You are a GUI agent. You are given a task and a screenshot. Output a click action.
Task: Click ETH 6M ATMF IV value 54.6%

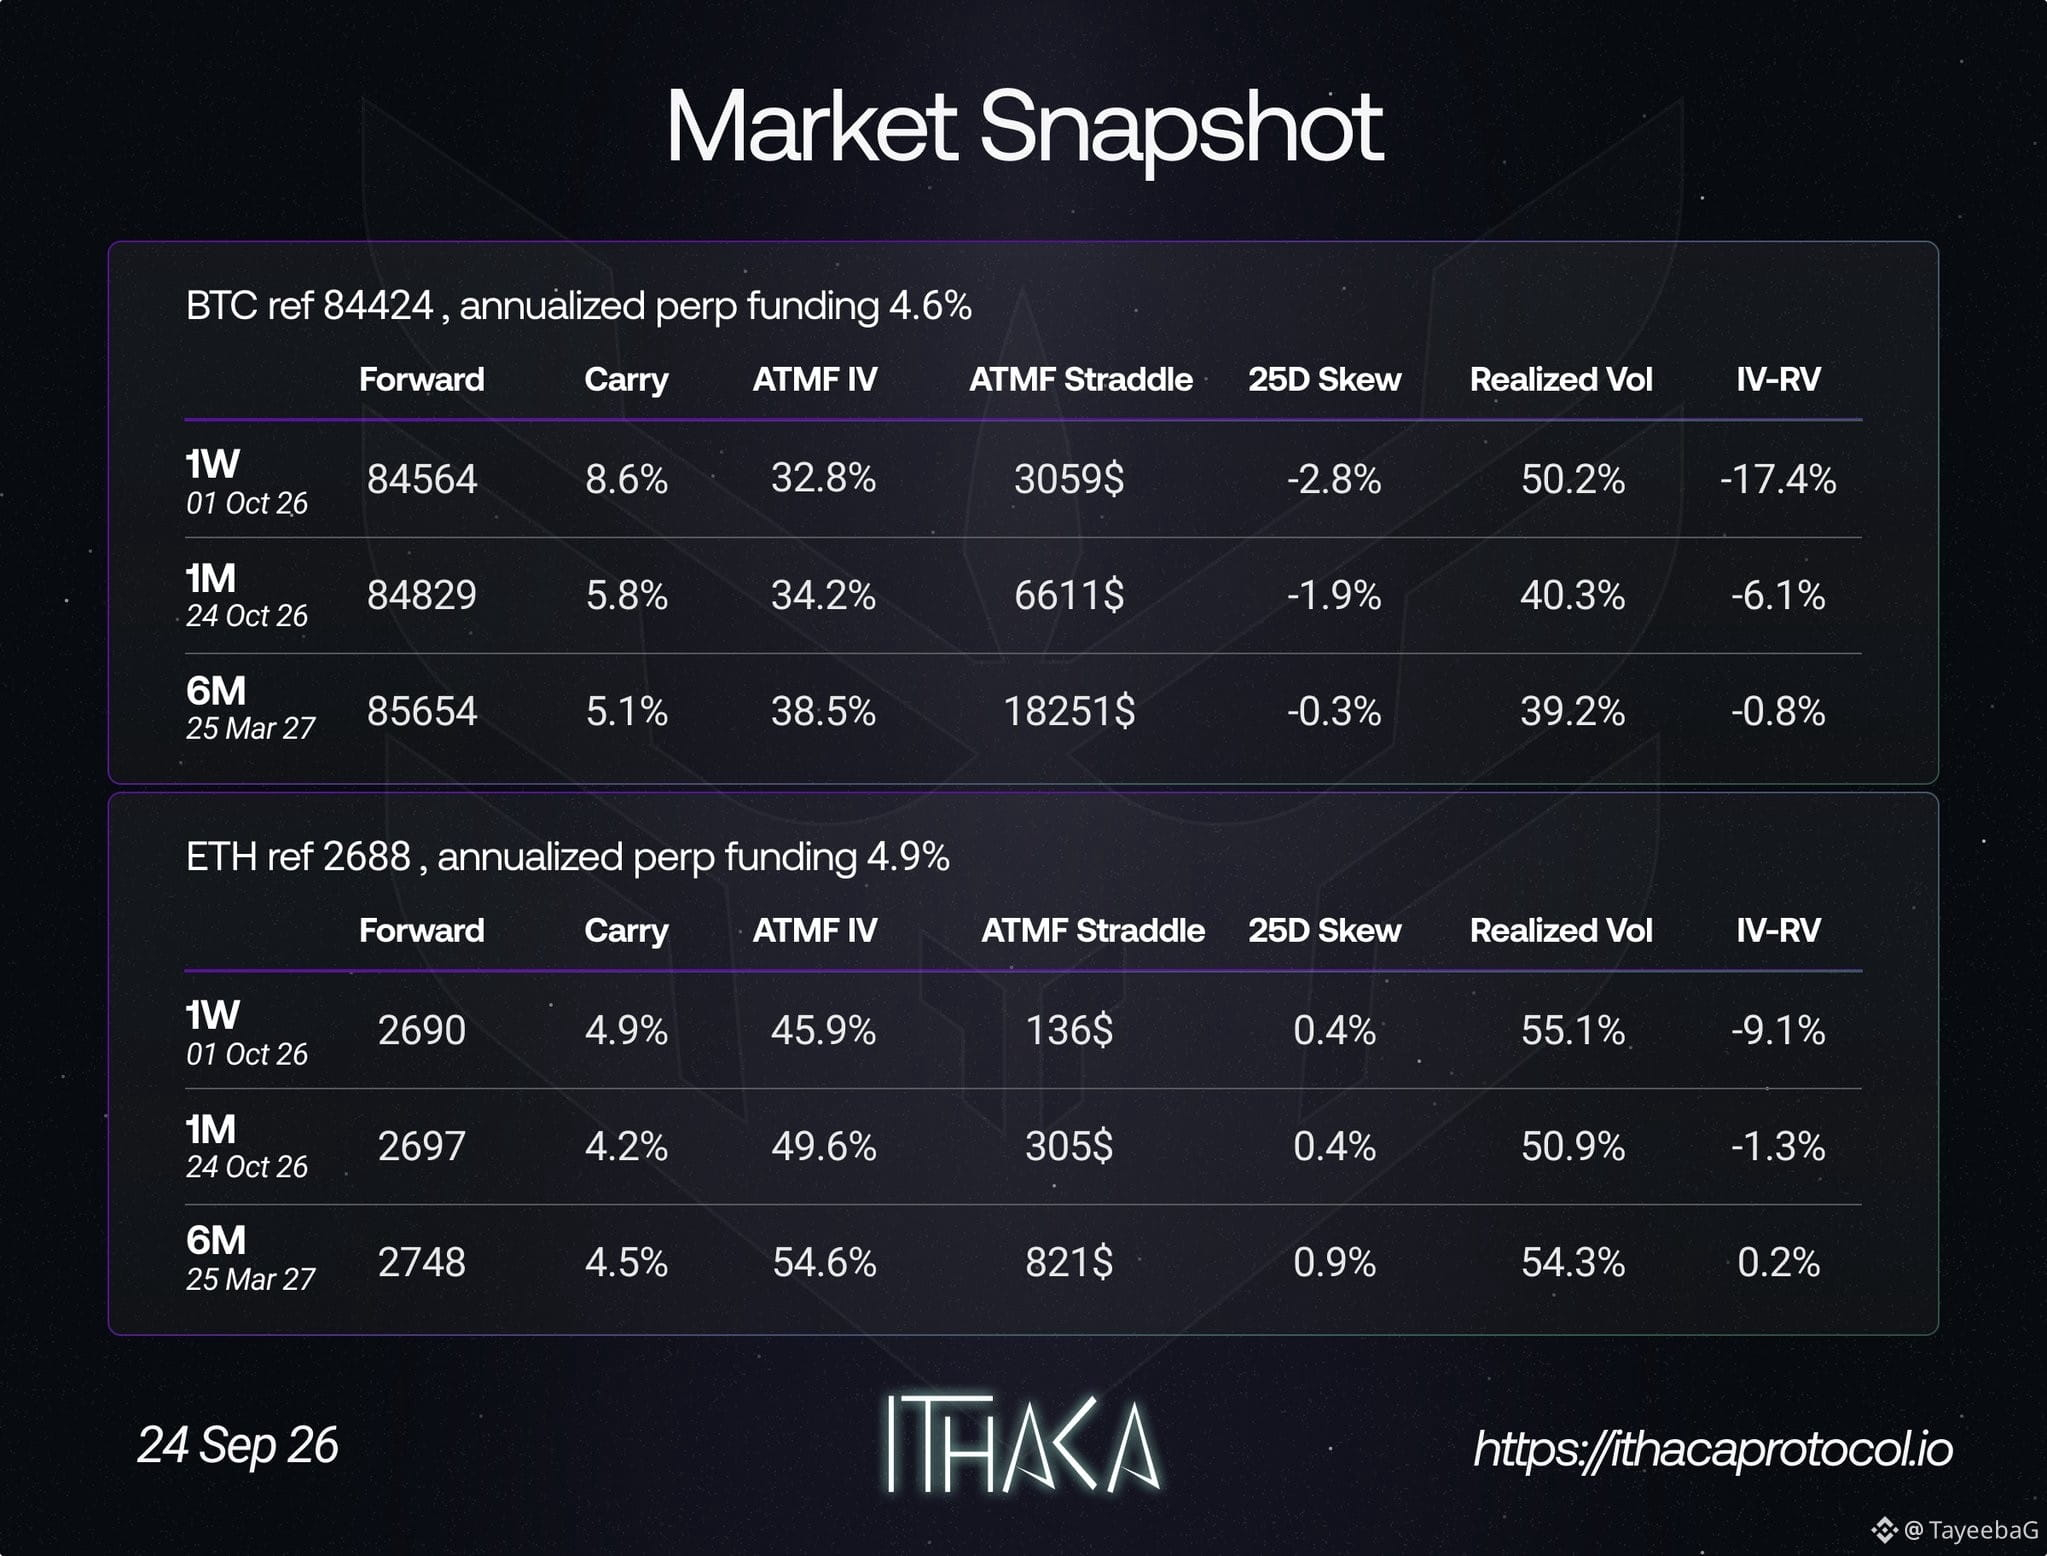pos(824,1262)
